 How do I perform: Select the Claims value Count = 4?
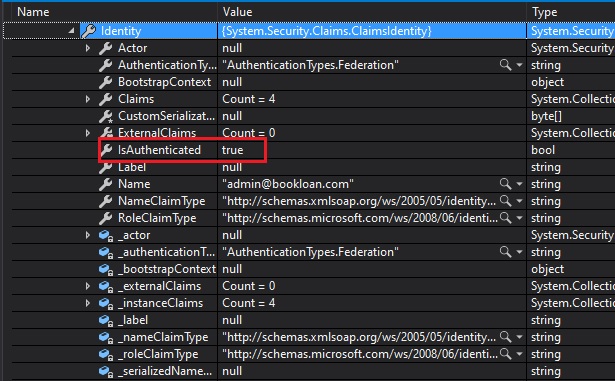click(249, 99)
